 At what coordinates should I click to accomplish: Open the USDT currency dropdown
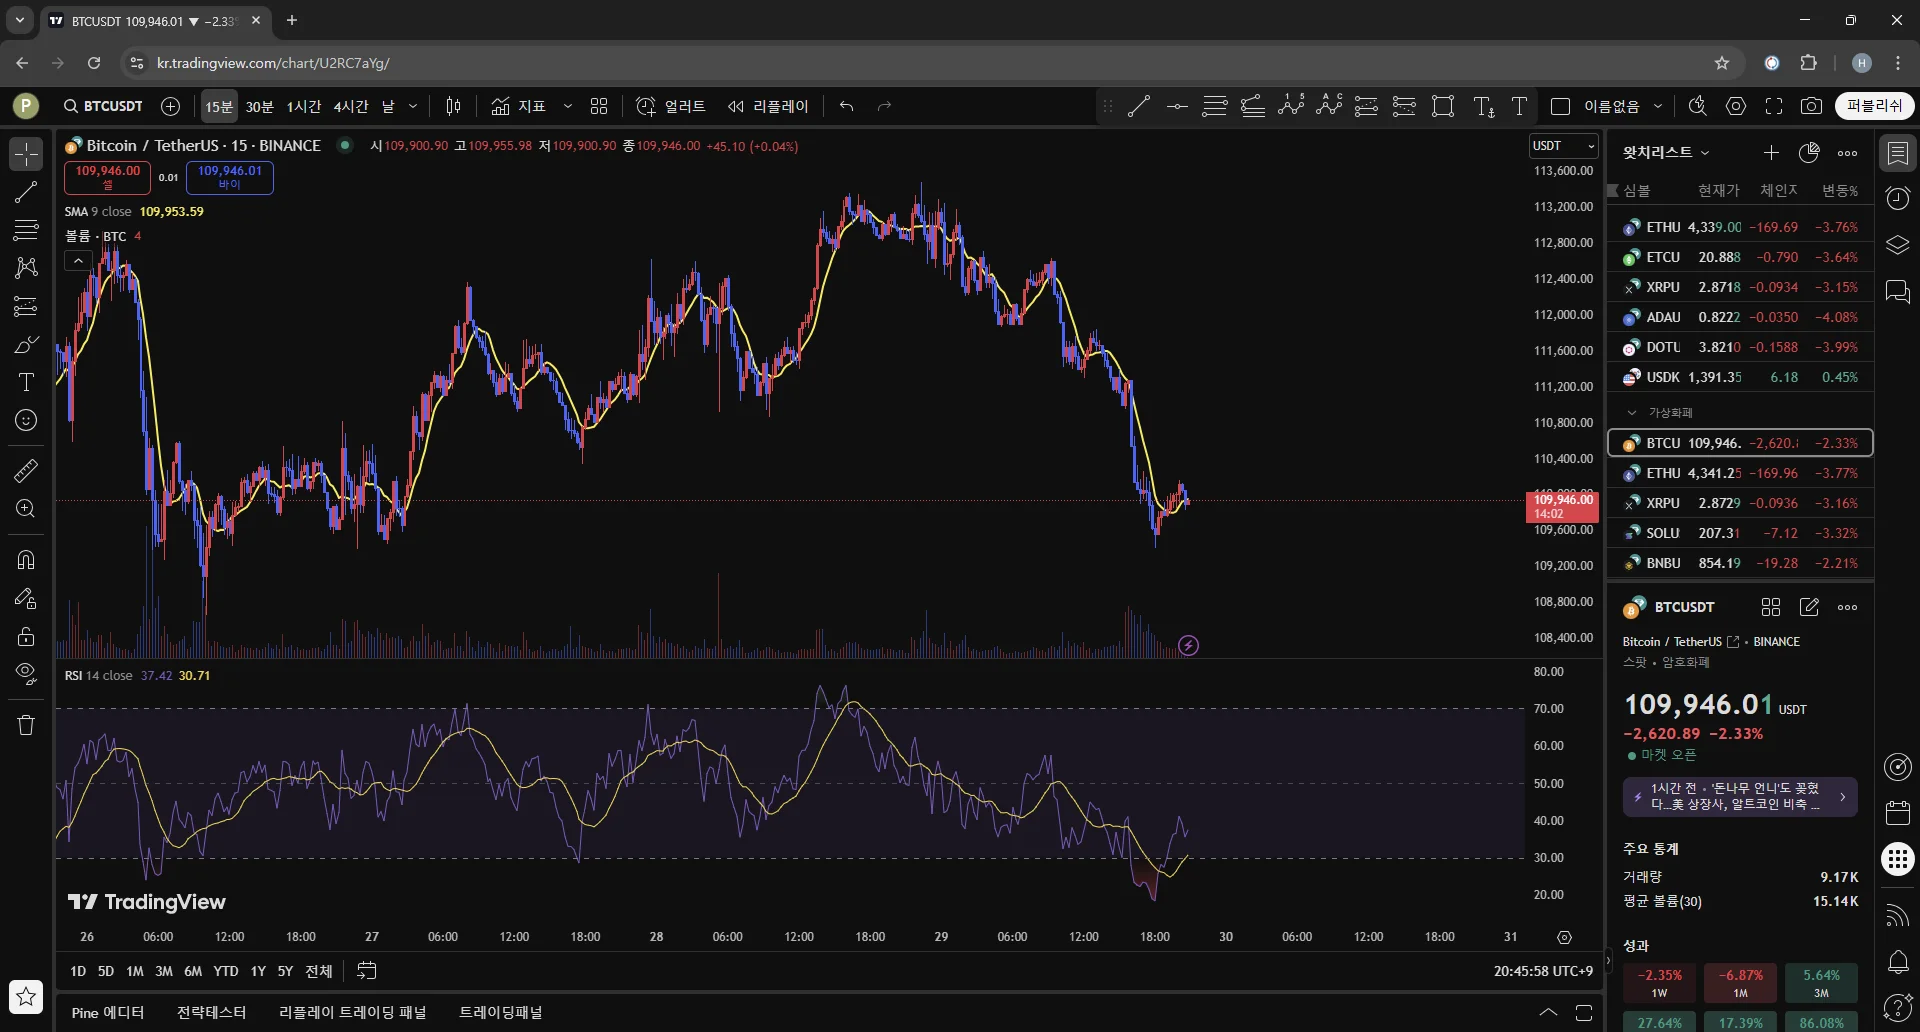(x=1563, y=146)
